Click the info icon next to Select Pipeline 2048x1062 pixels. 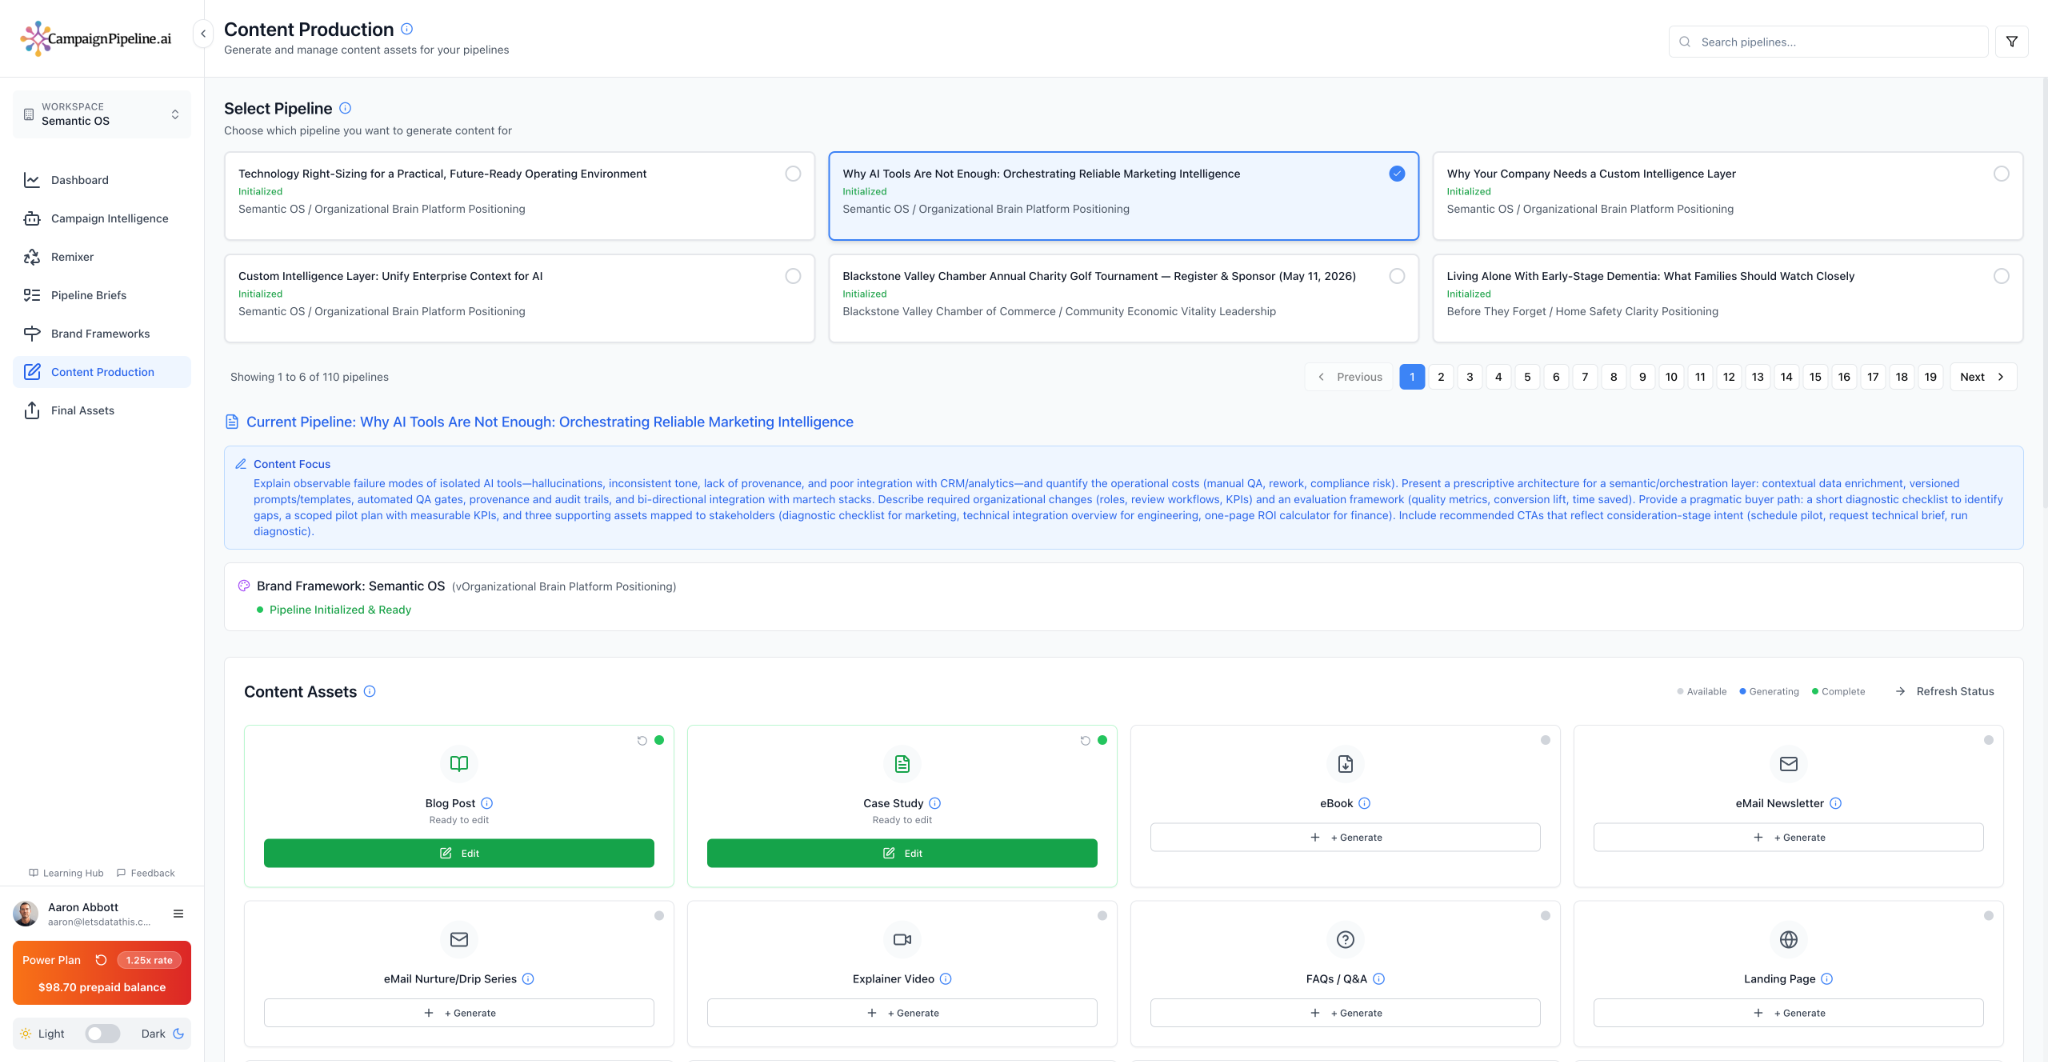tap(345, 108)
